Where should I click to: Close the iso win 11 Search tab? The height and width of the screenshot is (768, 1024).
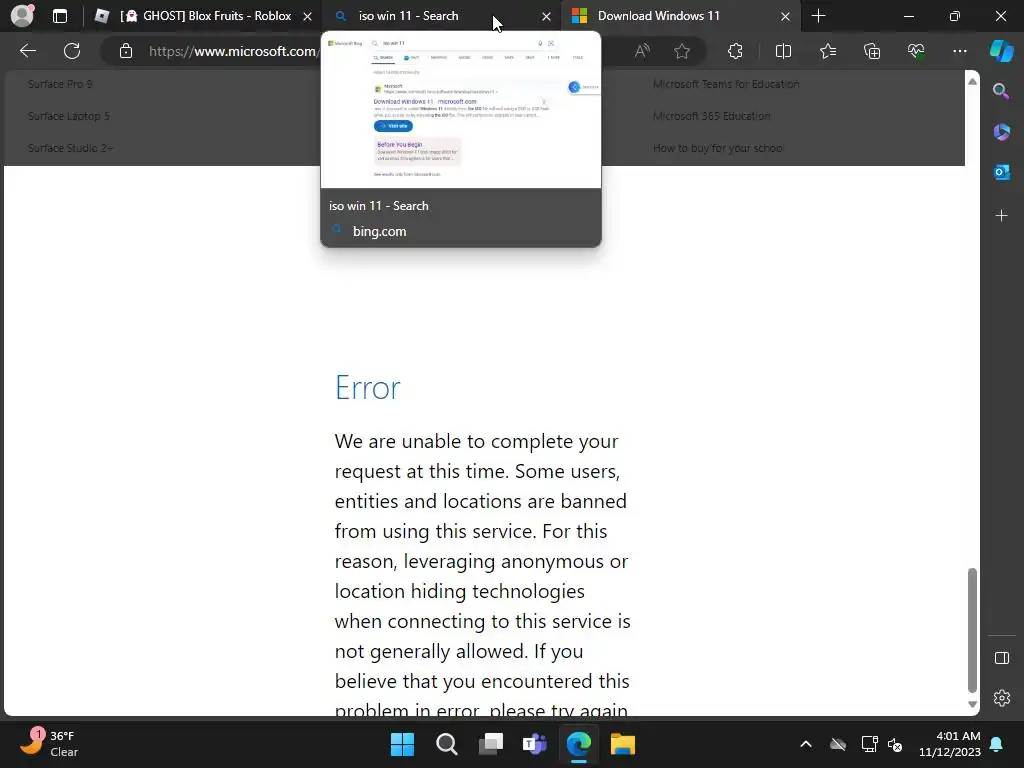546,16
